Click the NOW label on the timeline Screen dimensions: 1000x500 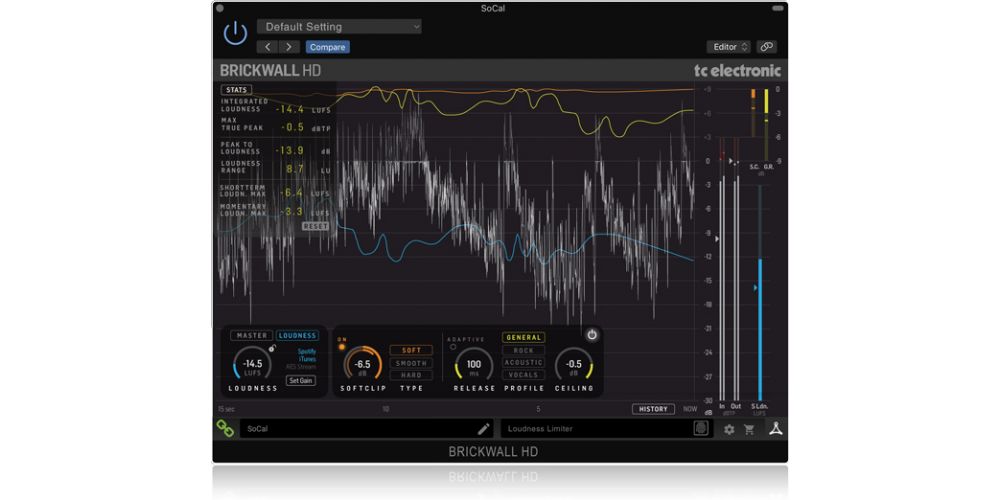pyautogui.click(x=690, y=409)
